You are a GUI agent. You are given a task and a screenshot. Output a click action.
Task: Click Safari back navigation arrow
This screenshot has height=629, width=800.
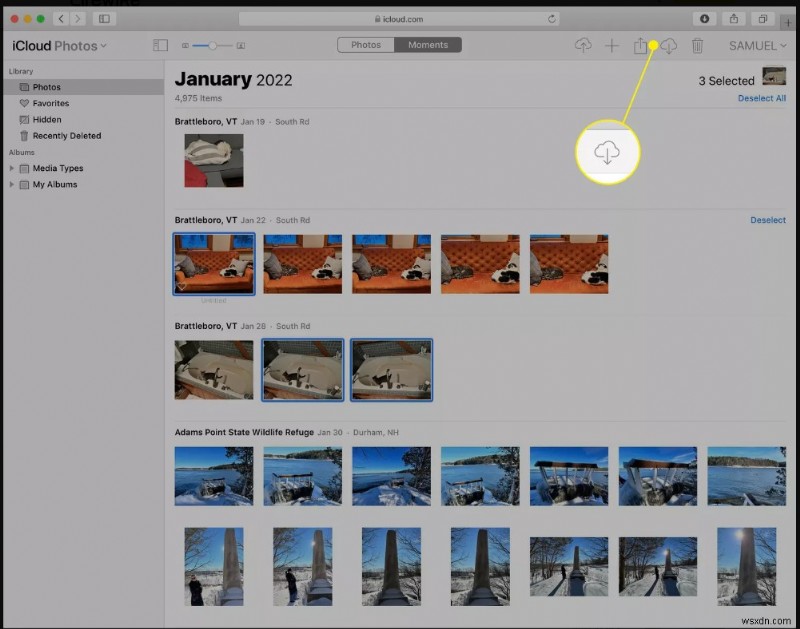pyautogui.click(x=61, y=19)
